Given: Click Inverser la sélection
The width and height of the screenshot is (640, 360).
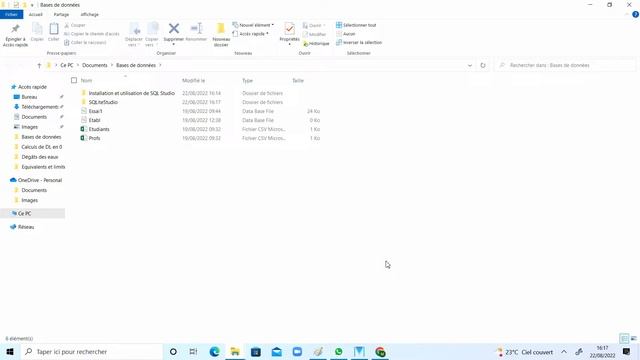Looking at the screenshot, I should coord(359,42).
